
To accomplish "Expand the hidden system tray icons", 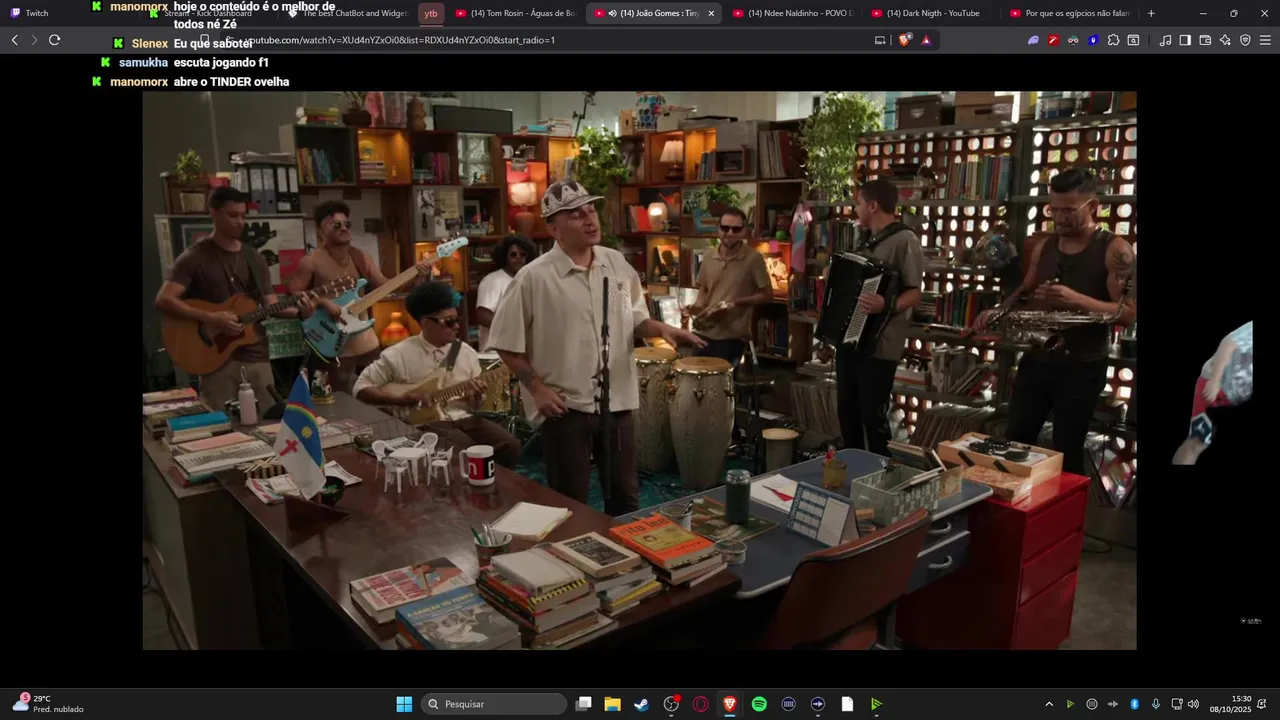I will pos(1049,704).
